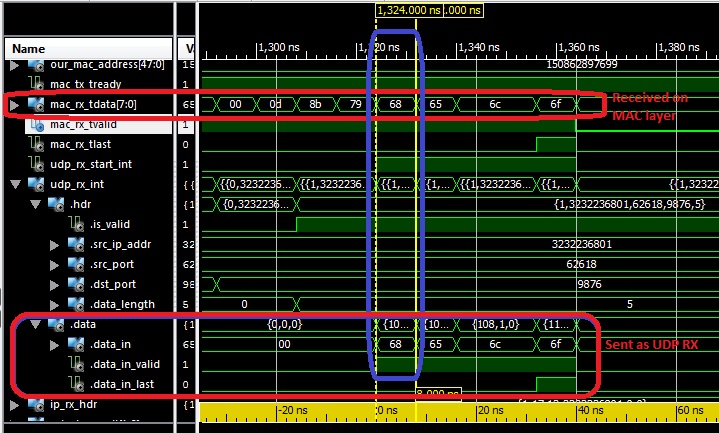Click the yellow 1,324.000 ns cursor label
The width and height of the screenshot is (719, 433).
407,9
